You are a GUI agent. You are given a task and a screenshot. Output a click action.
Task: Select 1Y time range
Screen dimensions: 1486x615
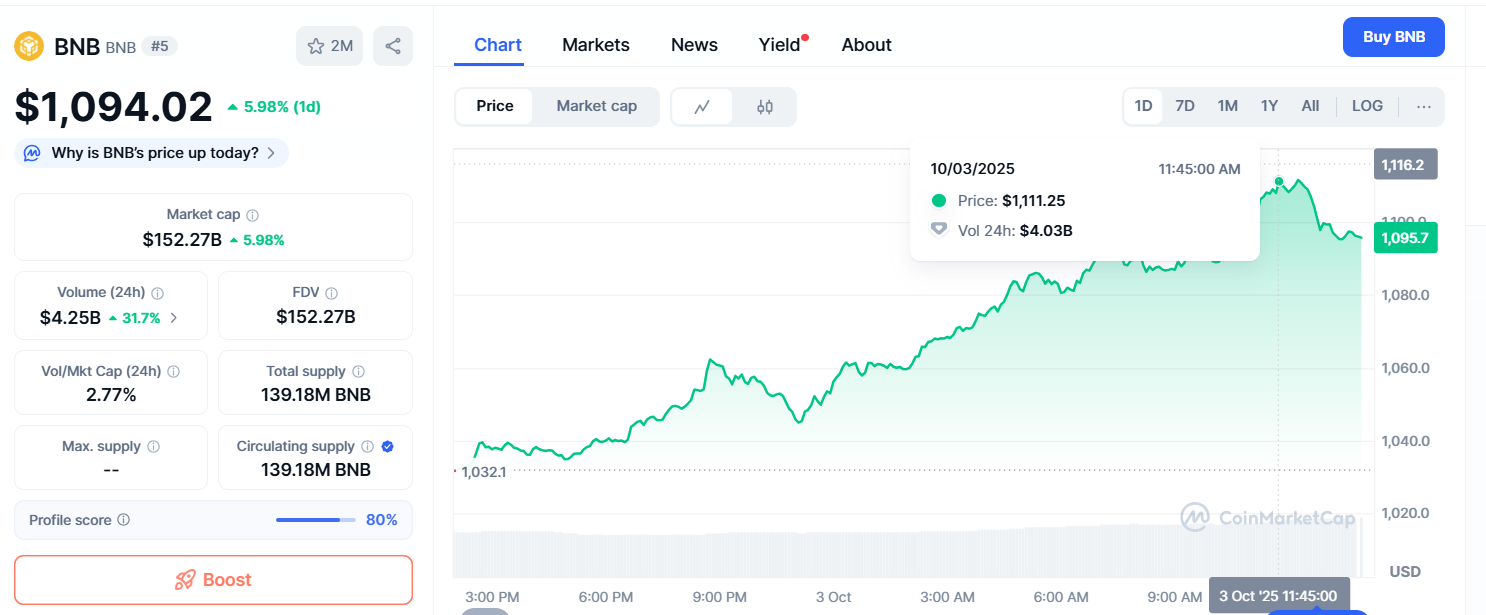click(1269, 106)
